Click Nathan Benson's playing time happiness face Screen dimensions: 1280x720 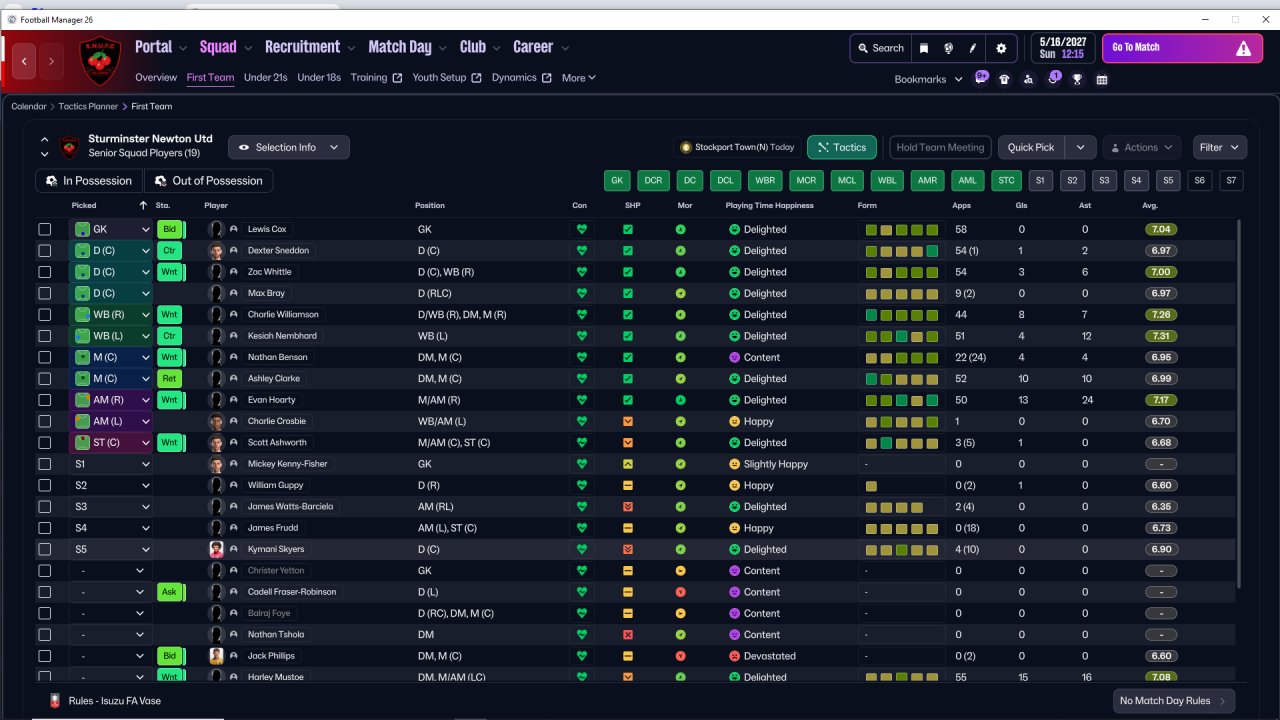tap(734, 357)
